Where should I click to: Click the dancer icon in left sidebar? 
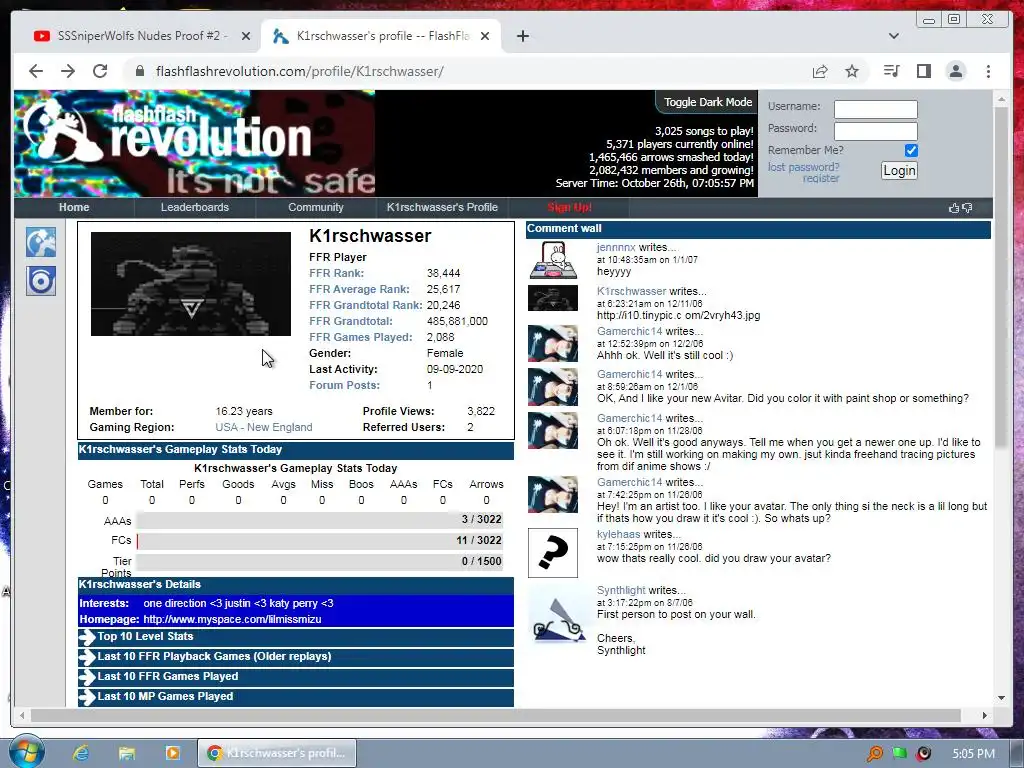[40, 242]
